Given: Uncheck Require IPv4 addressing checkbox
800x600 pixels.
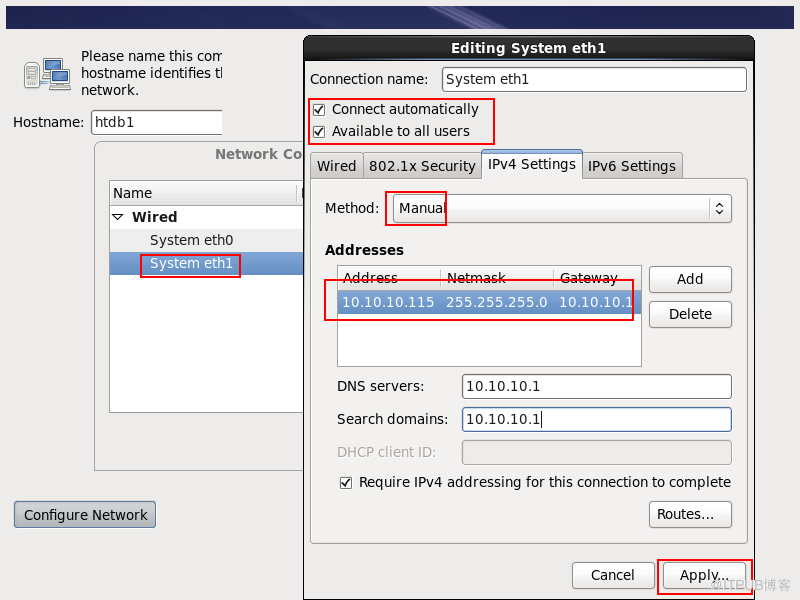Looking at the screenshot, I should (346, 483).
